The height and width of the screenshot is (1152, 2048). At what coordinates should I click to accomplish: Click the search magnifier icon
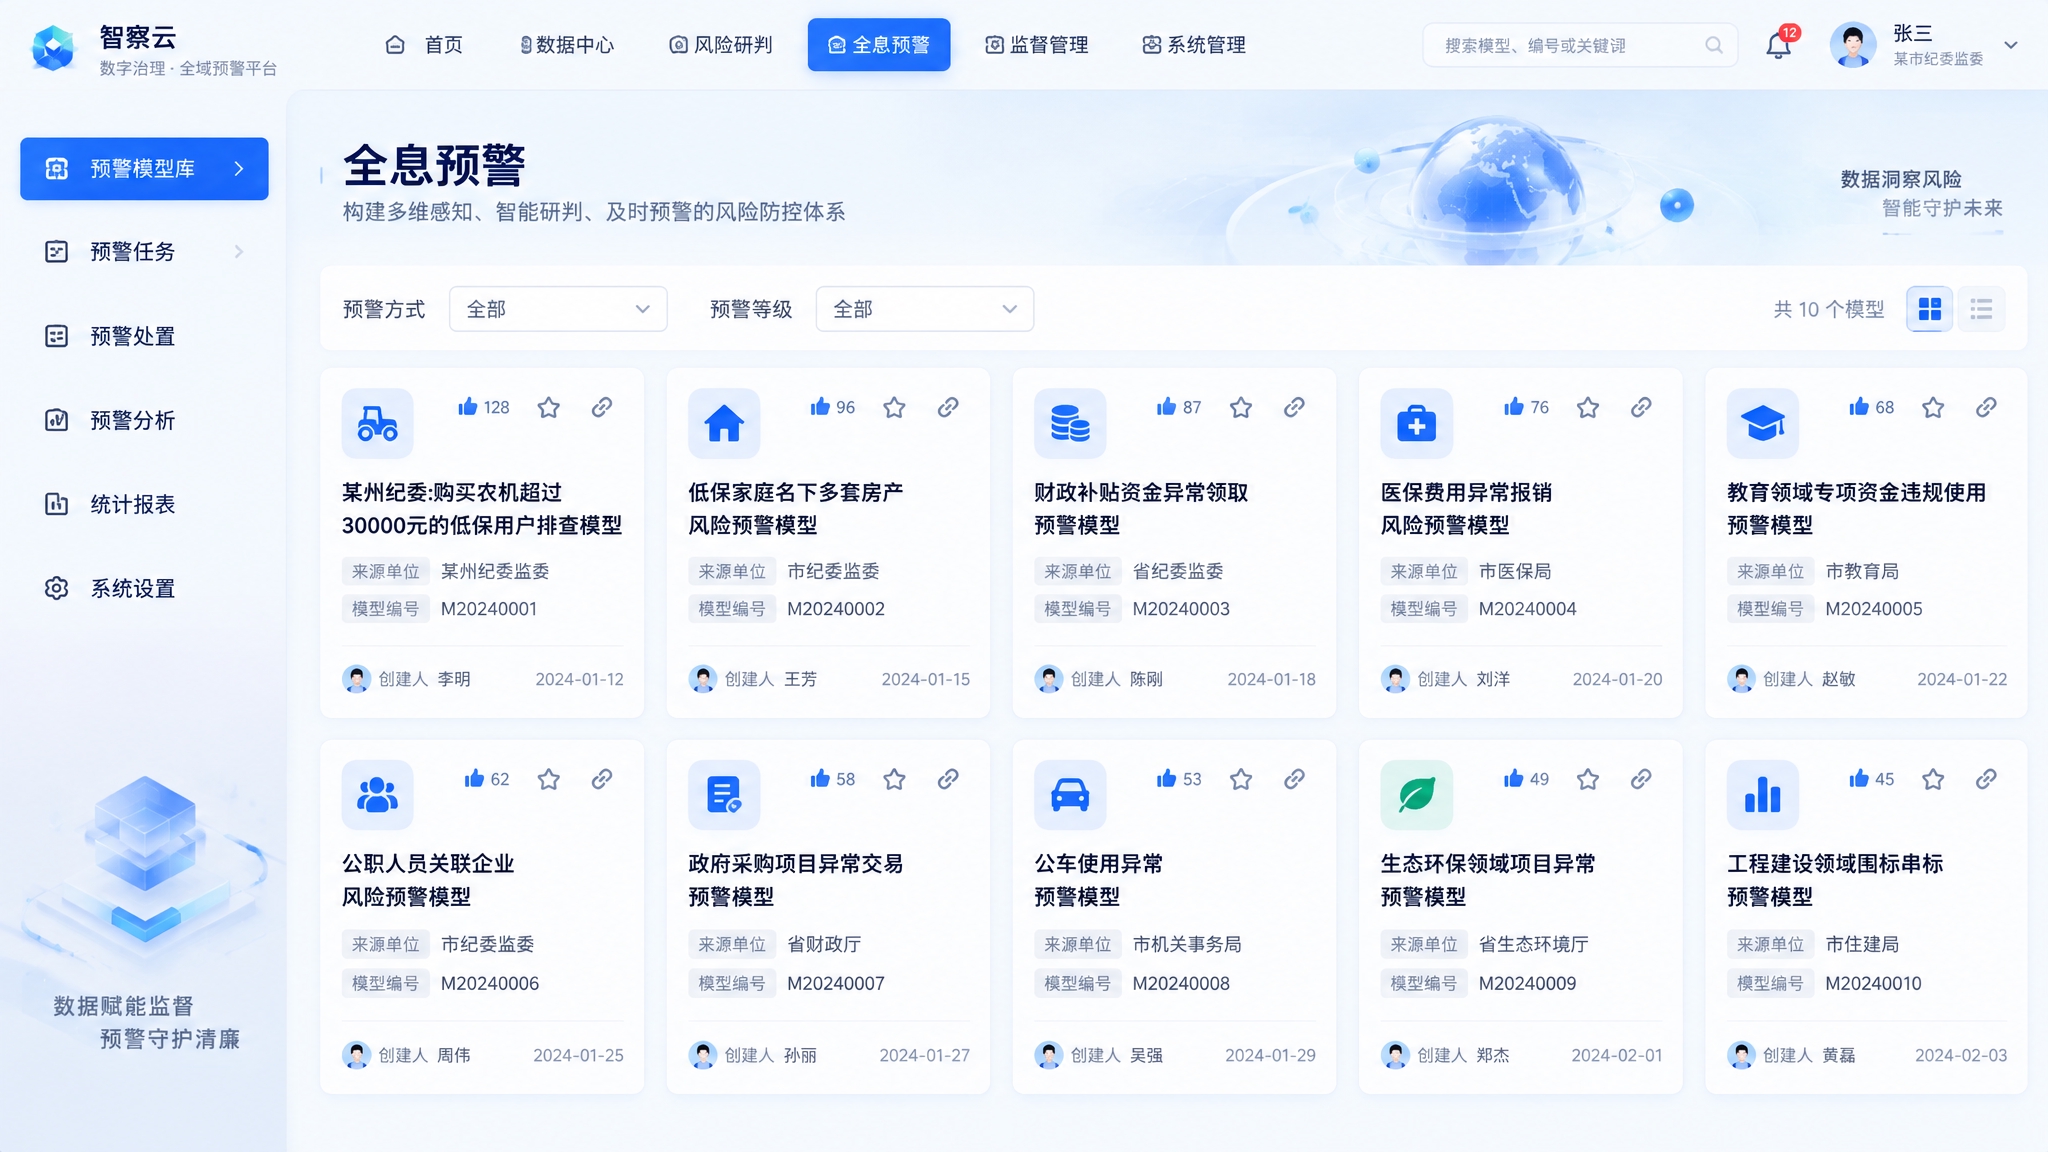[x=1714, y=45]
